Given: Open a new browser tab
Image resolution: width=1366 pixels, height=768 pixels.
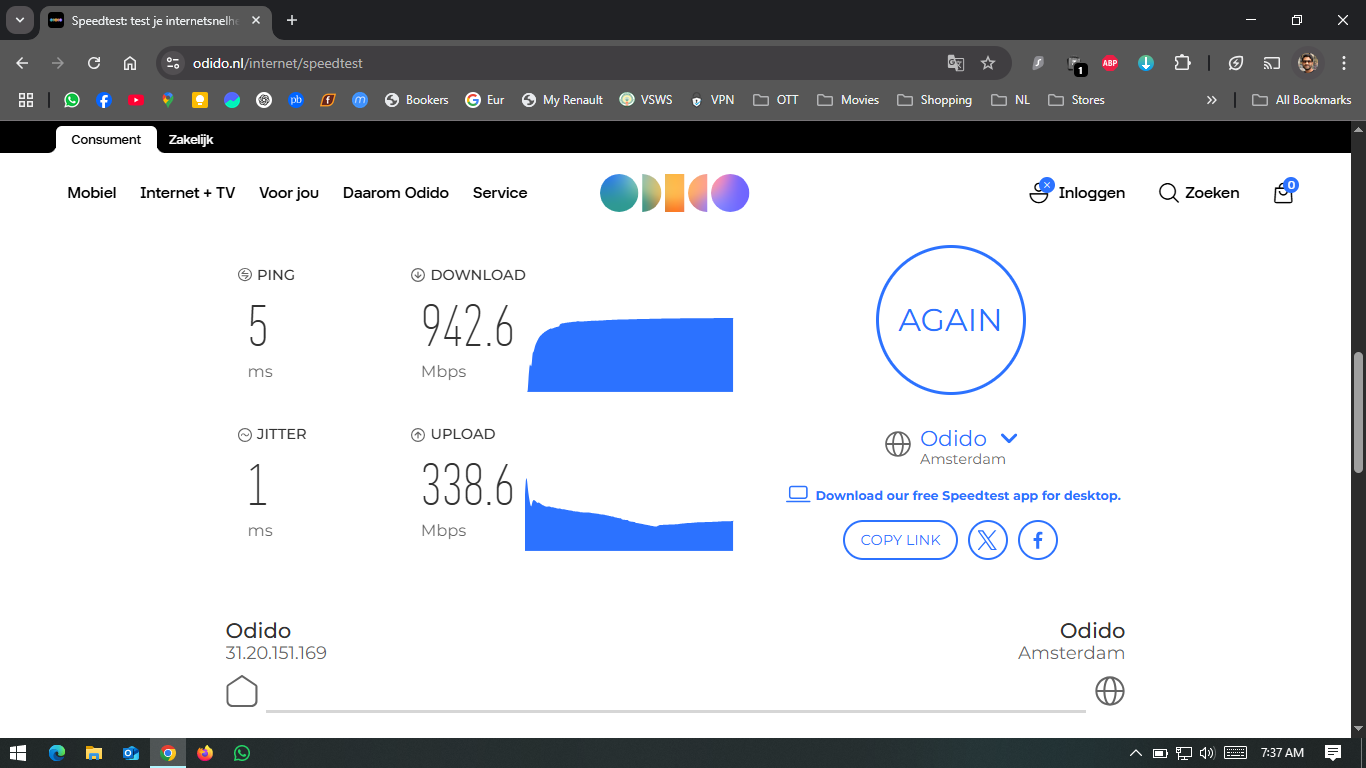Looking at the screenshot, I should click(292, 20).
